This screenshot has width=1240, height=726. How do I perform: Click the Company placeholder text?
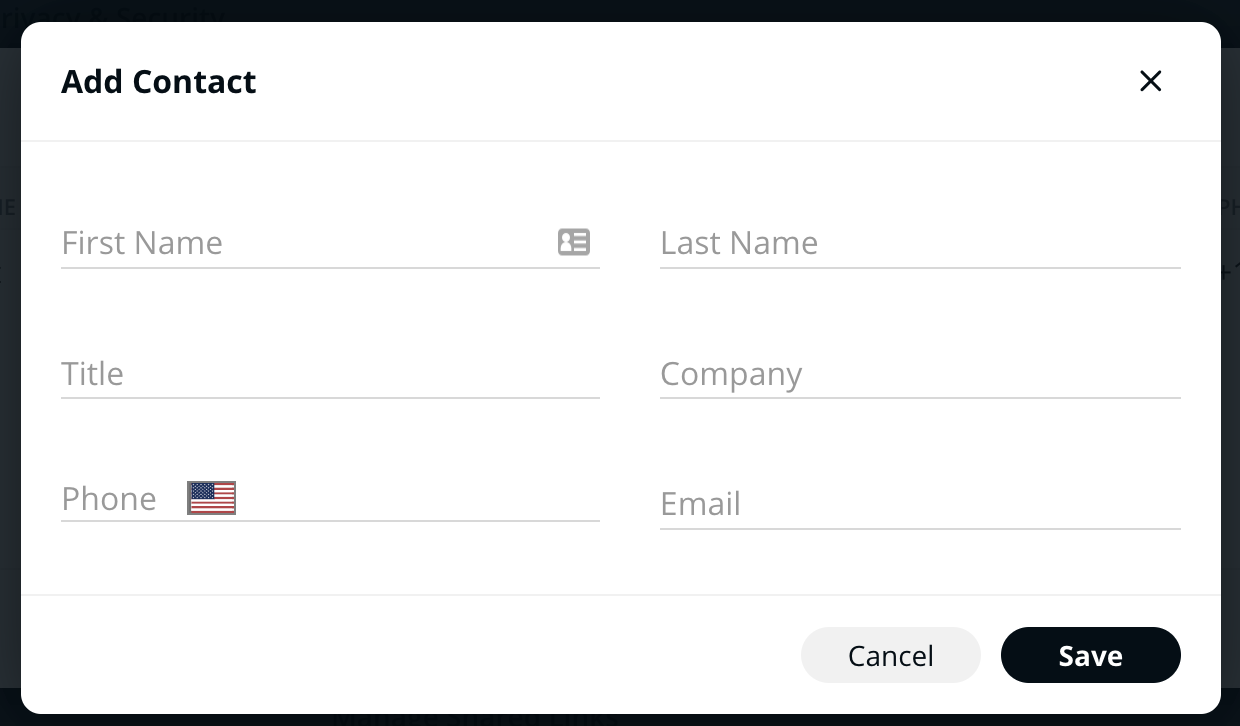point(731,374)
